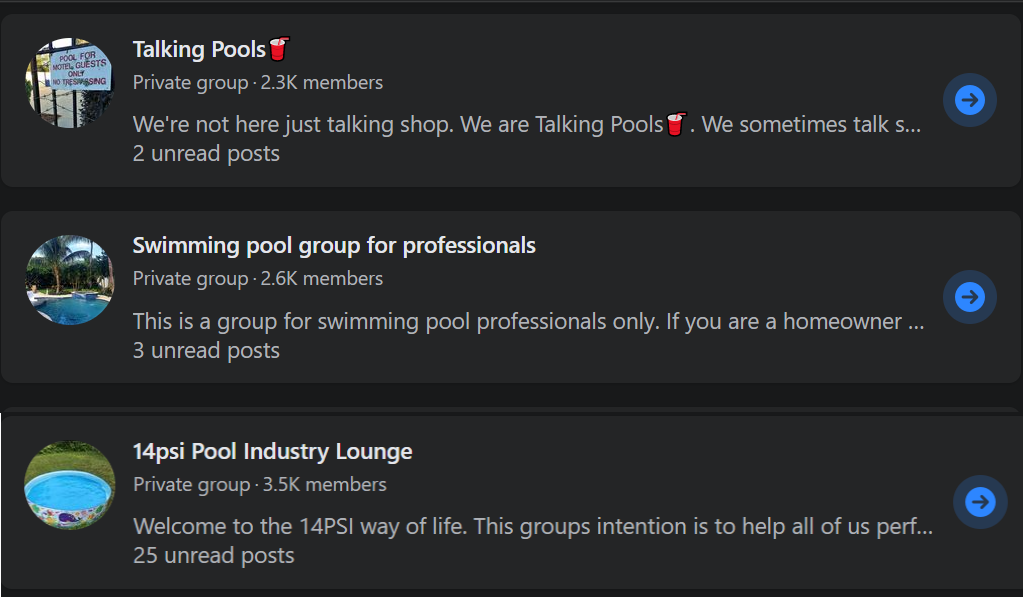Image resolution: width=1023 pixels, height=598 pixels.
Task: Open the Talking Pools group title
Action: [199, 50]
